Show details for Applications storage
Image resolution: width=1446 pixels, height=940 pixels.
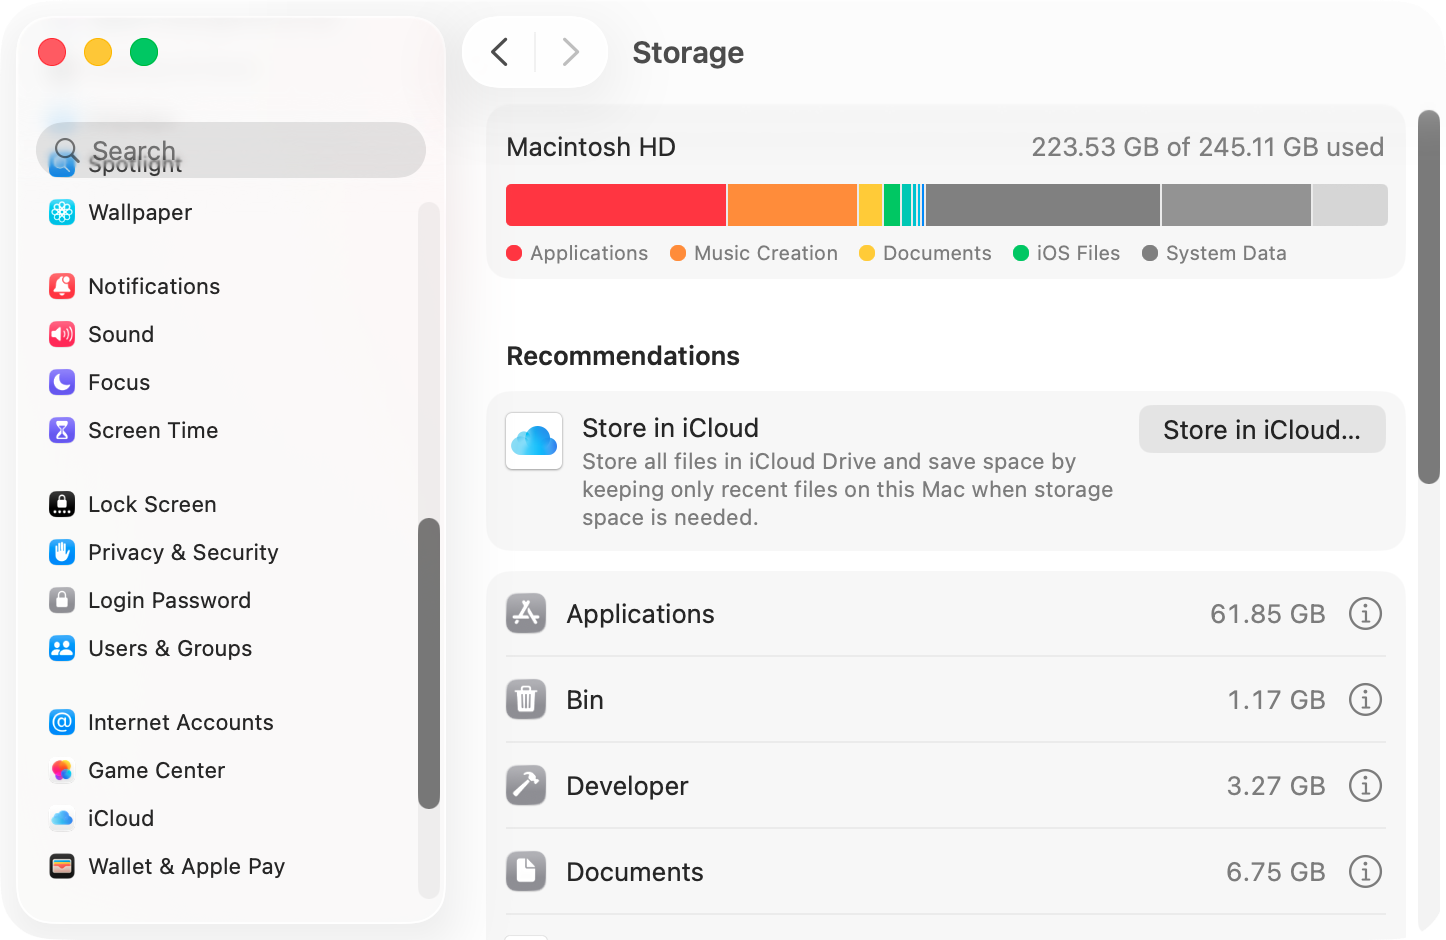pos(1365,614)
